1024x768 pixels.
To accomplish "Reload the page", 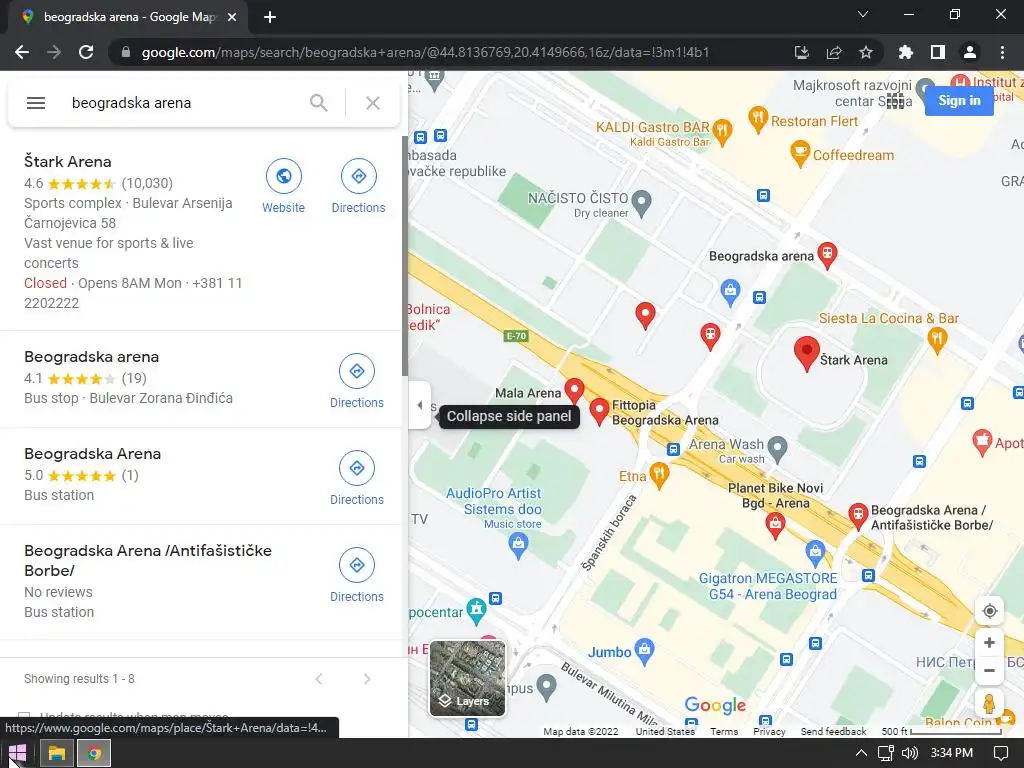I will 86,52.
